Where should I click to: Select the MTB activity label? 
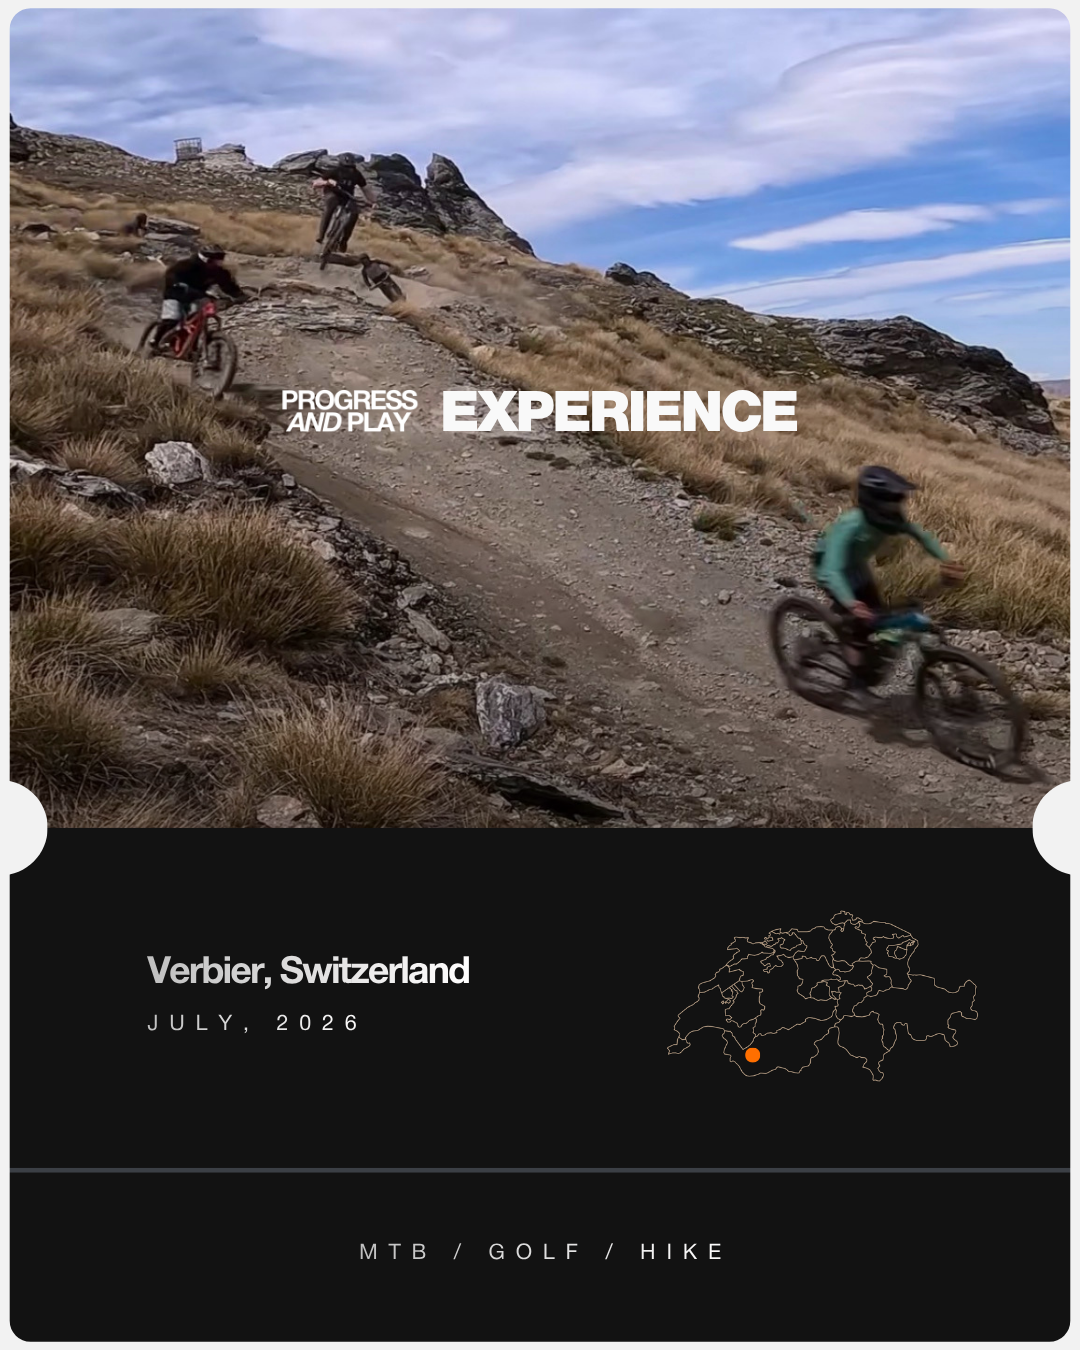pyautogui.click(x=394, y=1252)
